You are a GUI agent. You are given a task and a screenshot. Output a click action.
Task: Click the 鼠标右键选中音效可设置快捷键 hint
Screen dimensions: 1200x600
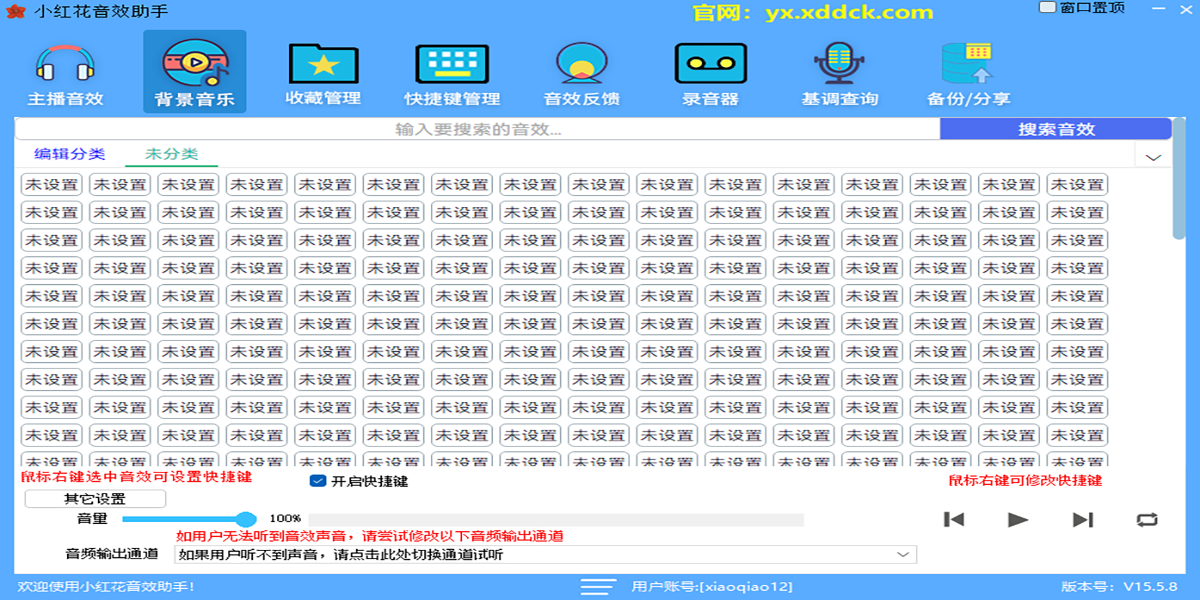[x=137, y=478]
